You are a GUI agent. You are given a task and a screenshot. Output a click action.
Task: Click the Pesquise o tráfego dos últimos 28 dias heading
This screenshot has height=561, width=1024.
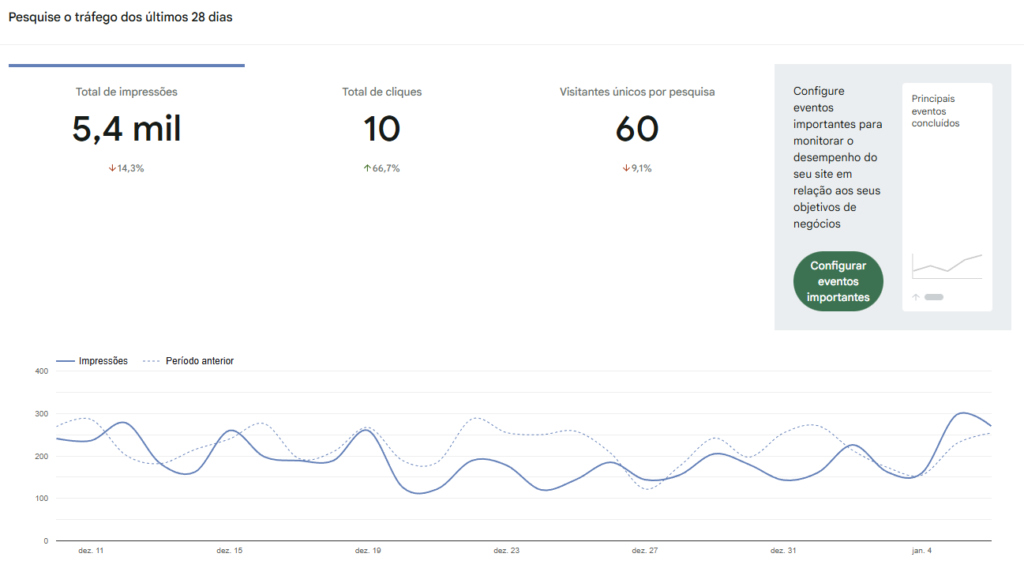coord(120,17)
